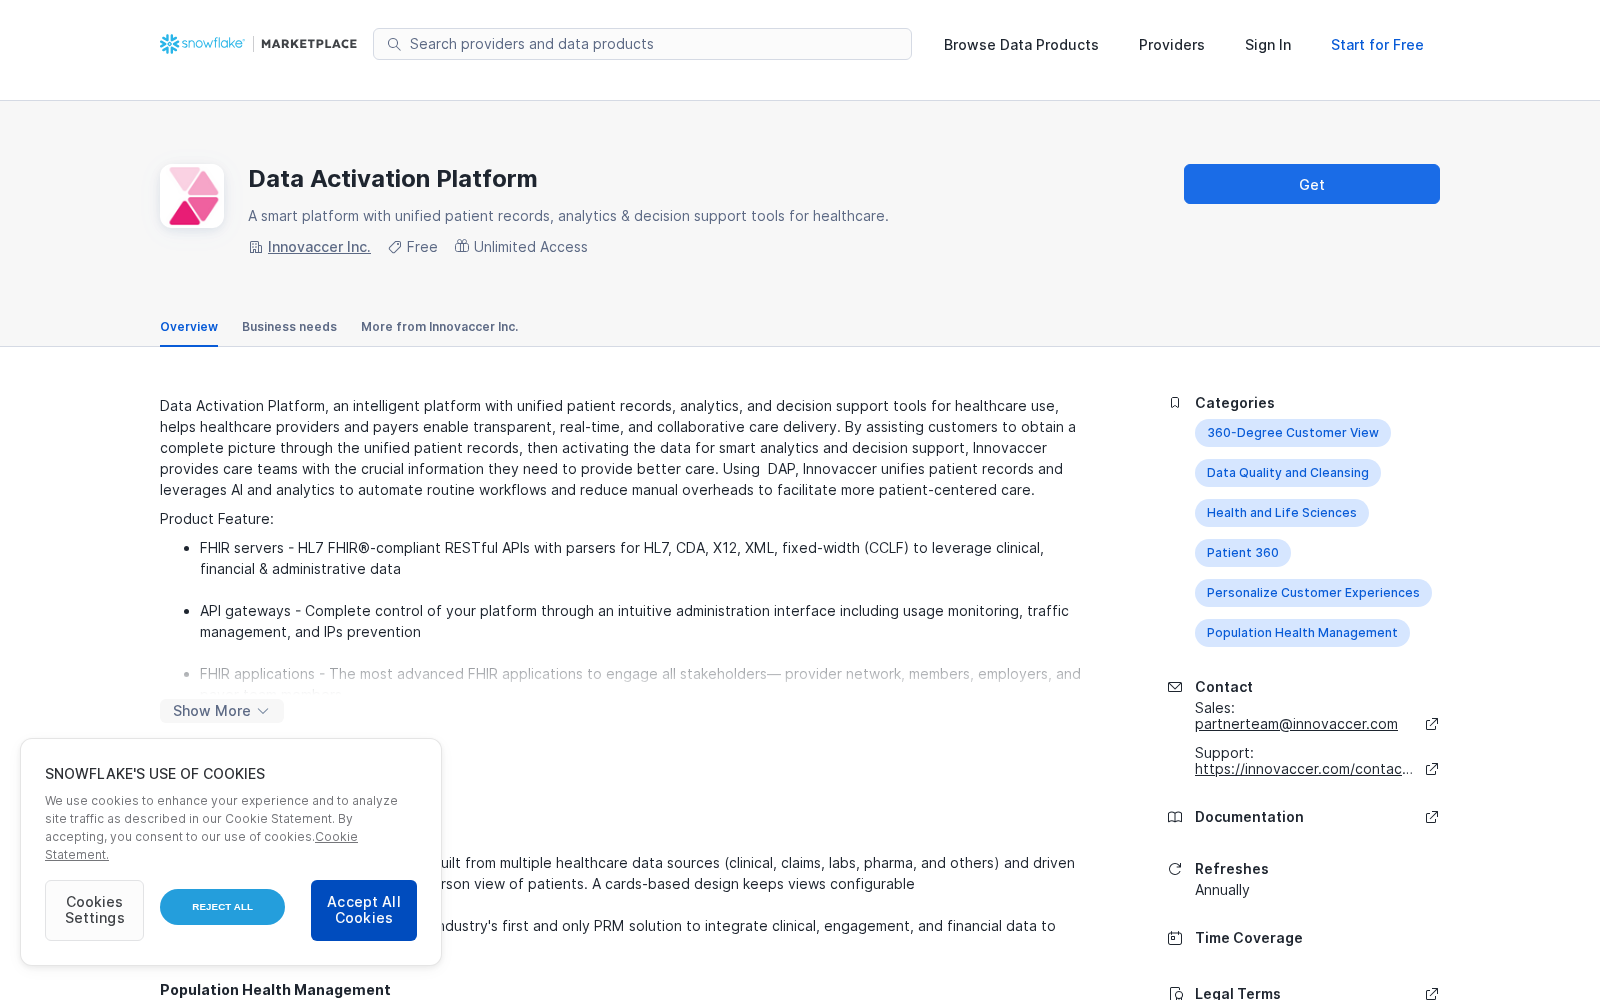Screen dimensions: 1600x1000
Task: Open the Innovaccer Inc. provider link
Action: [x=319, y=247]
